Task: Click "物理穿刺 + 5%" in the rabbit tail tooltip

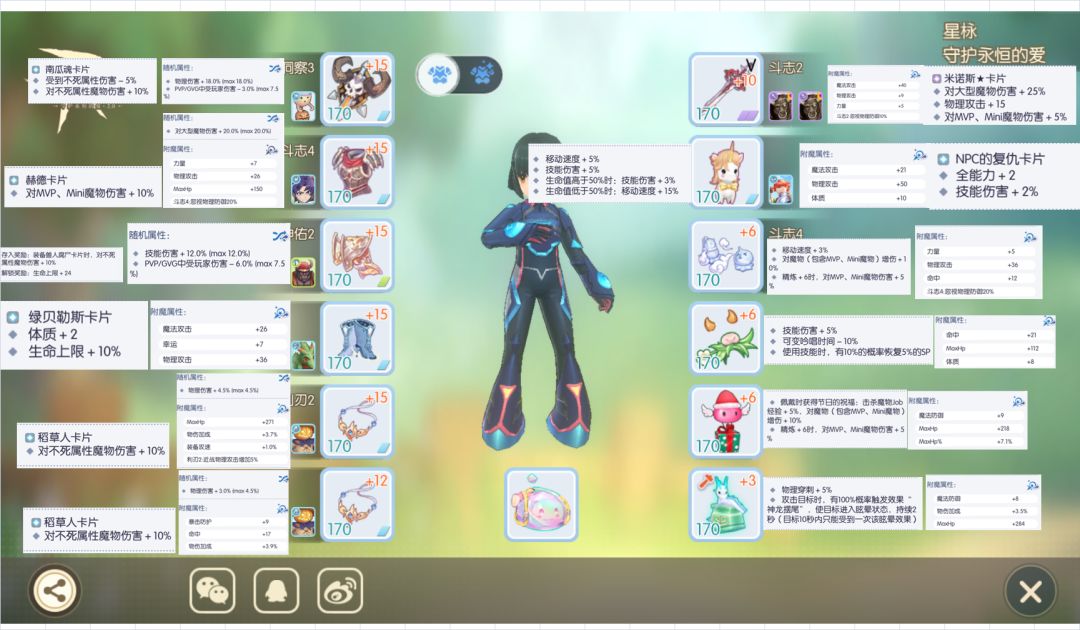Action: [x=807, y=490]
